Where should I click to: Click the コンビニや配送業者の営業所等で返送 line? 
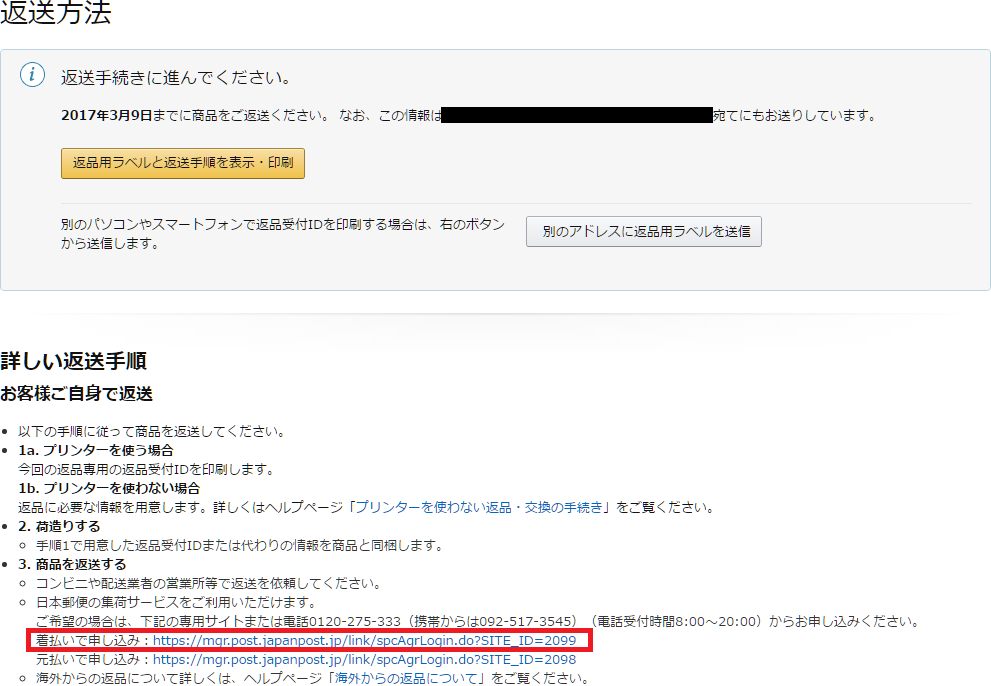(209, 583)
